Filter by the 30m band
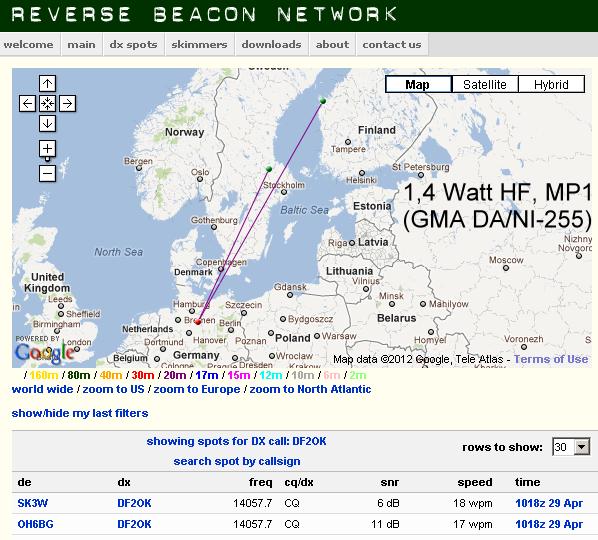This screenshot has height=540, width=598. (x=143, y=375)
